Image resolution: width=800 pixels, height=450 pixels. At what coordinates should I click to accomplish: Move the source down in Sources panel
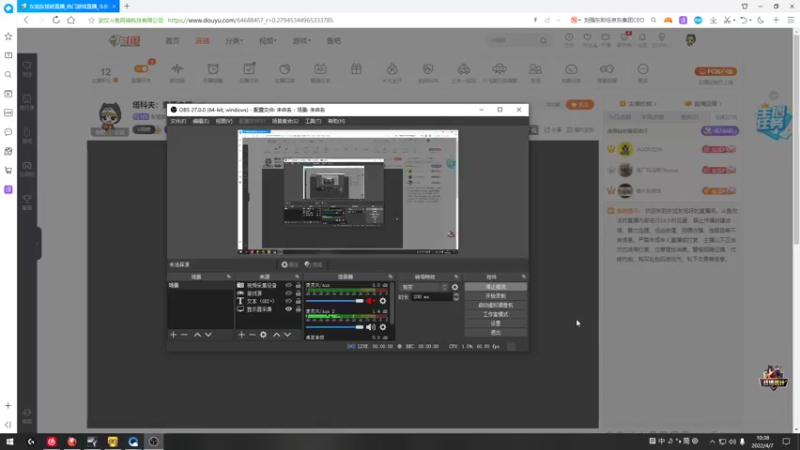click(287, 335)
